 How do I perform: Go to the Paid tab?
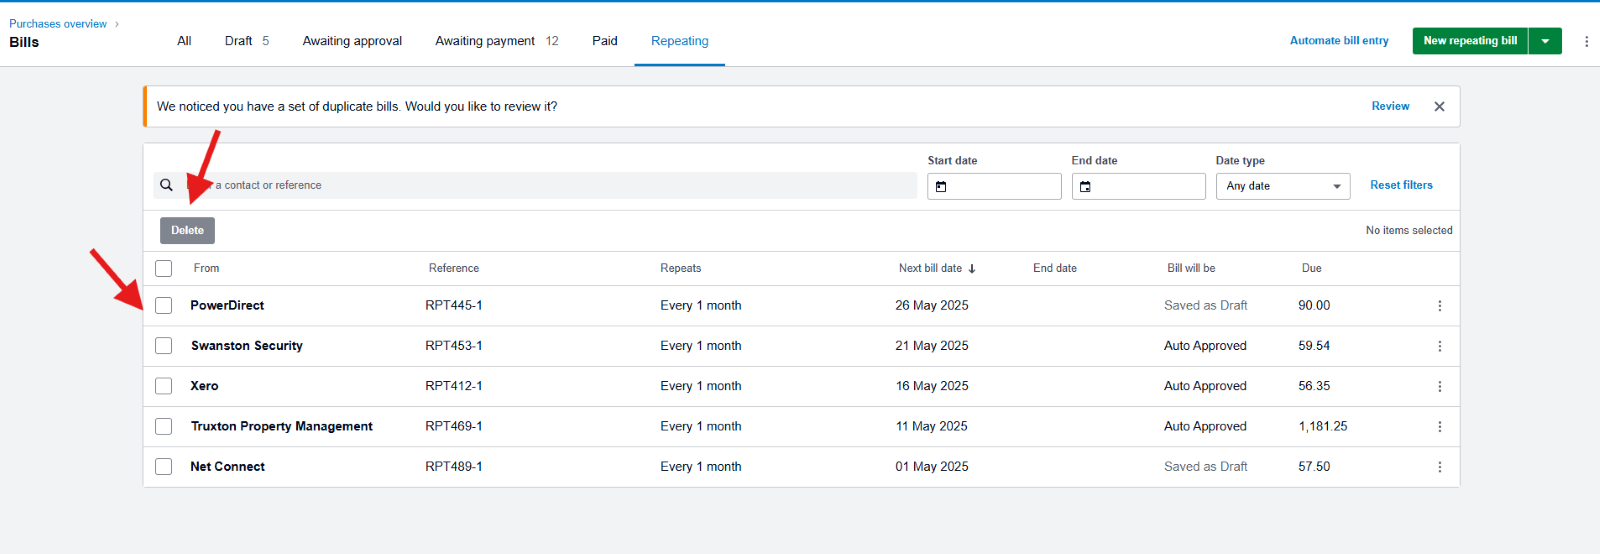[605, 41]
